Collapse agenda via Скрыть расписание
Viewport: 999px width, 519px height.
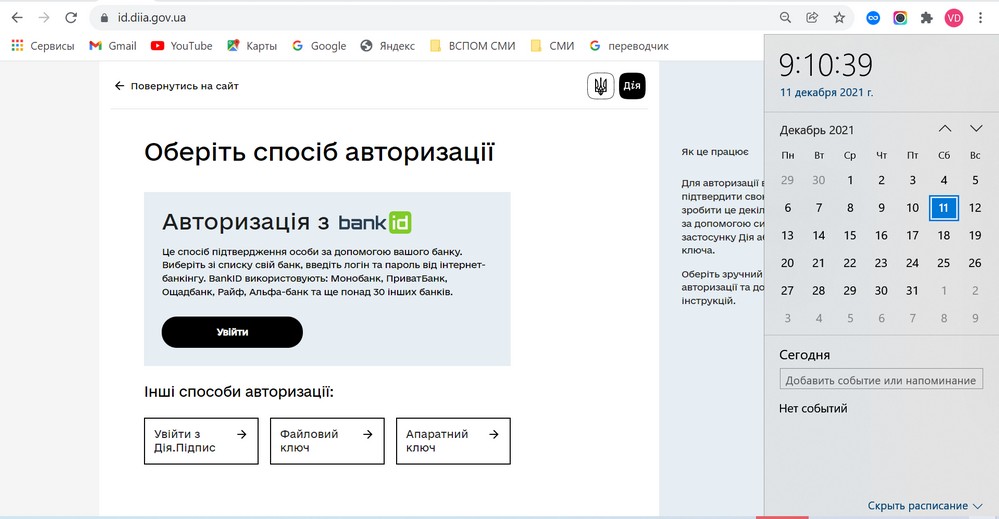click(925, 506)
